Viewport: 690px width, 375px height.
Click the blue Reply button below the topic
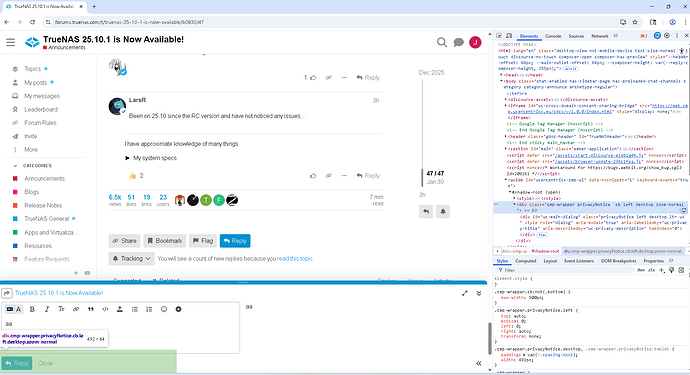[235, 241]
